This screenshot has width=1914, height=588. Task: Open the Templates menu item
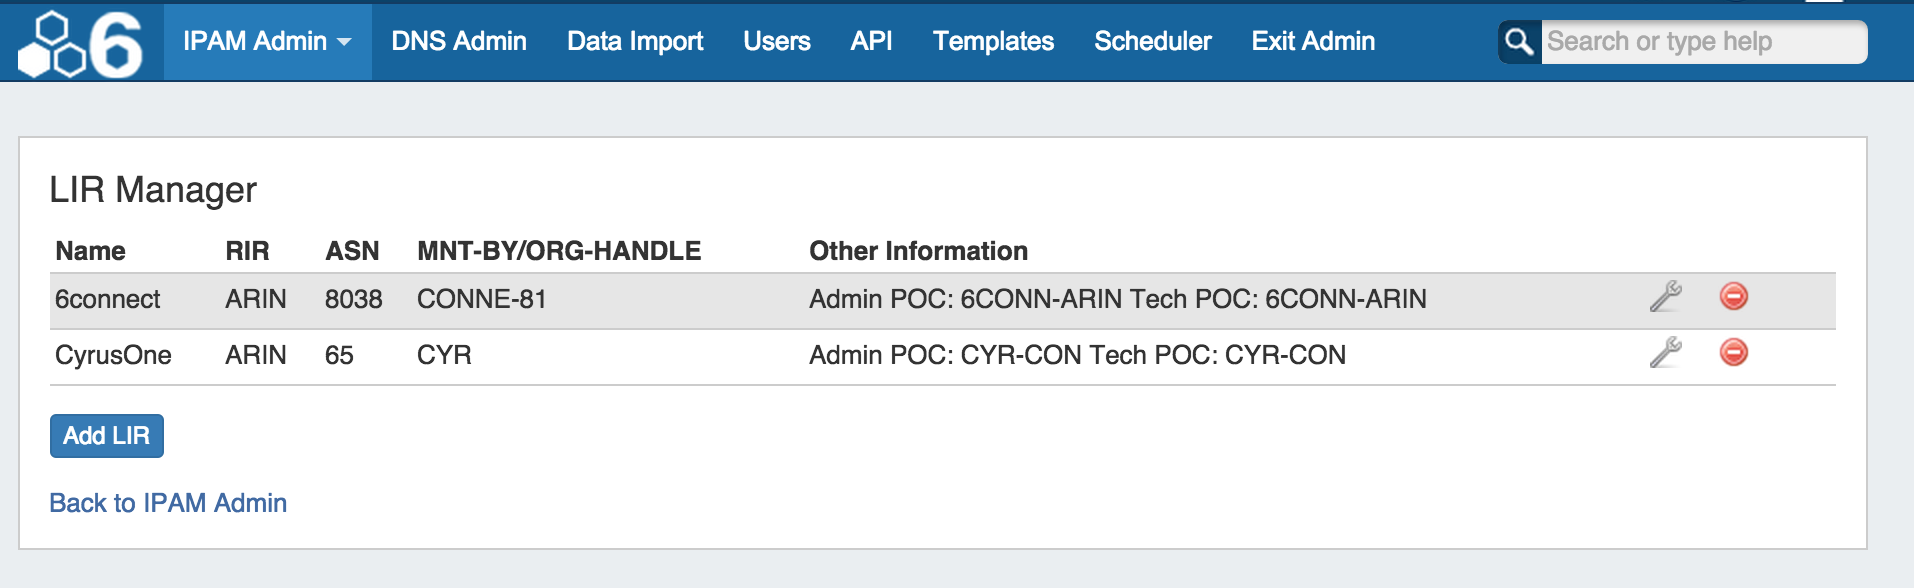(x=993, y=42)
